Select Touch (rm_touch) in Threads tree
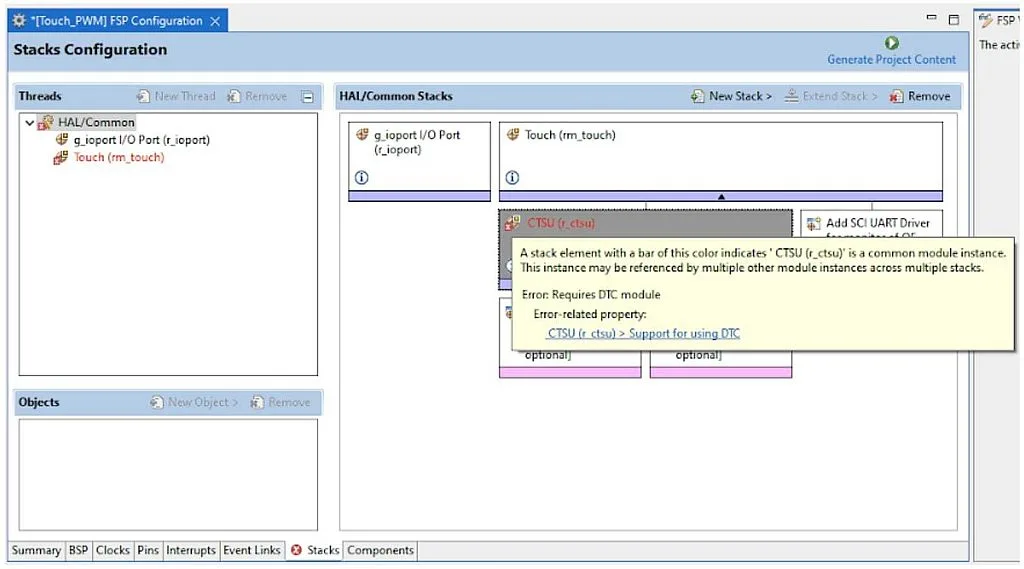 [118, 157]
